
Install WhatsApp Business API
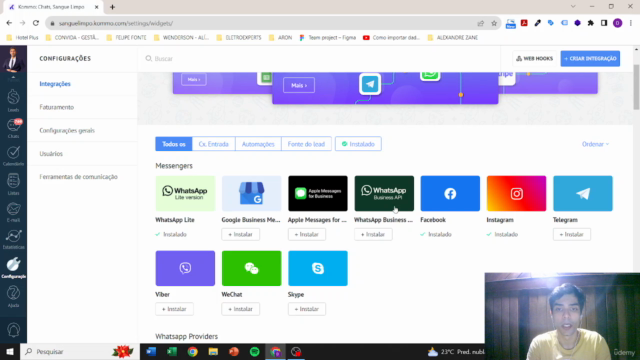click(373, 234)
